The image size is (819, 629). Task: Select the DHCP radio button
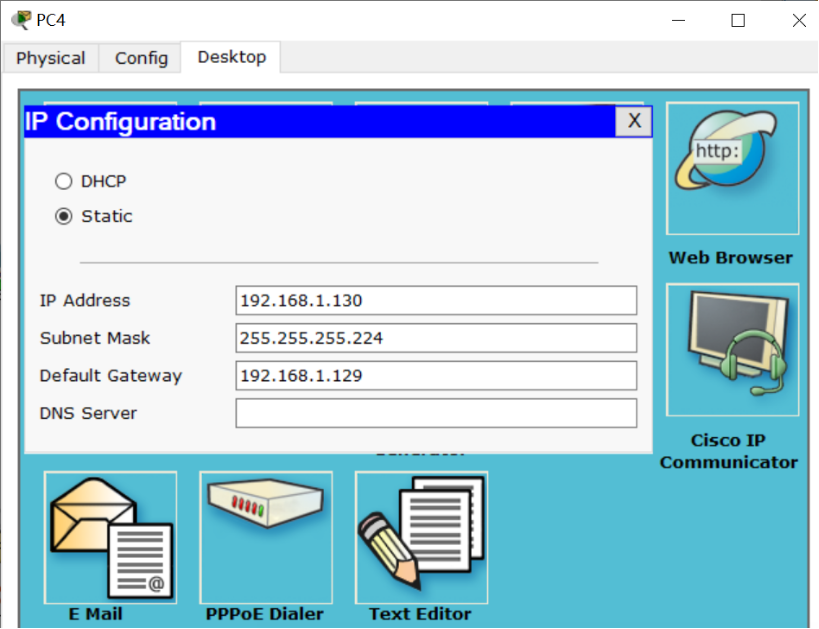64,181
